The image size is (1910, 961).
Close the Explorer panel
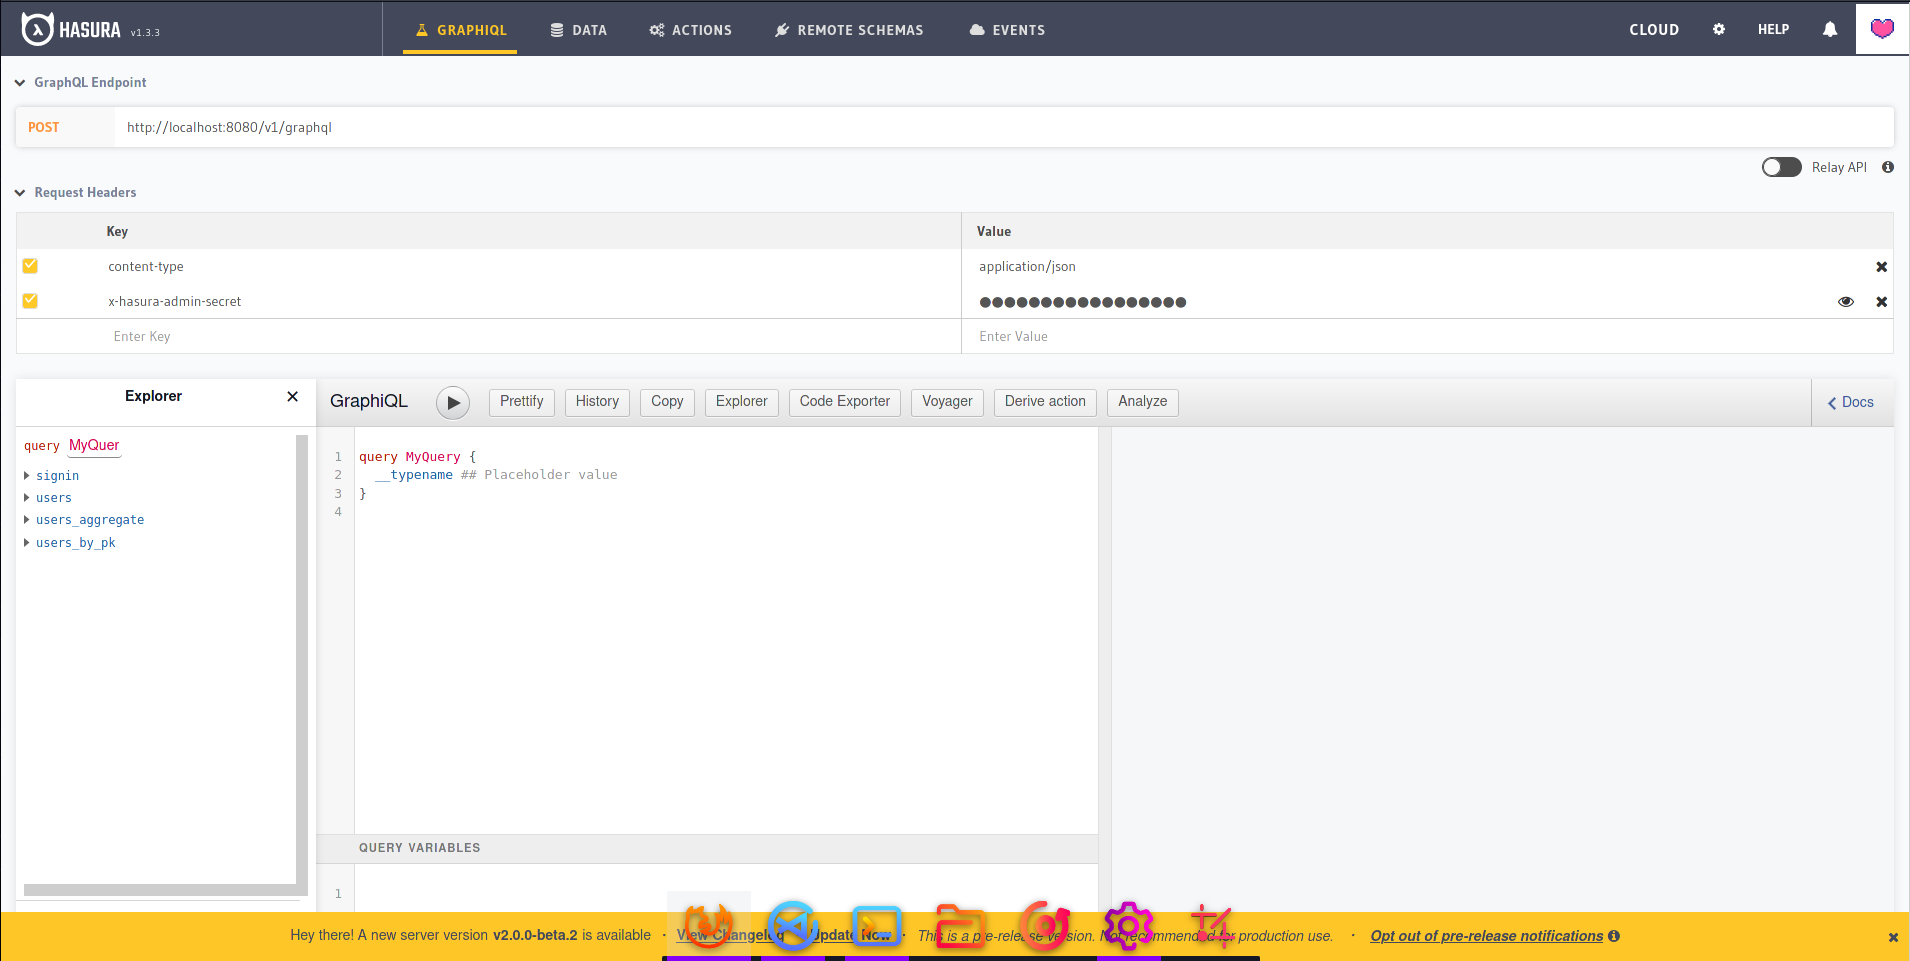coord(292,397)
